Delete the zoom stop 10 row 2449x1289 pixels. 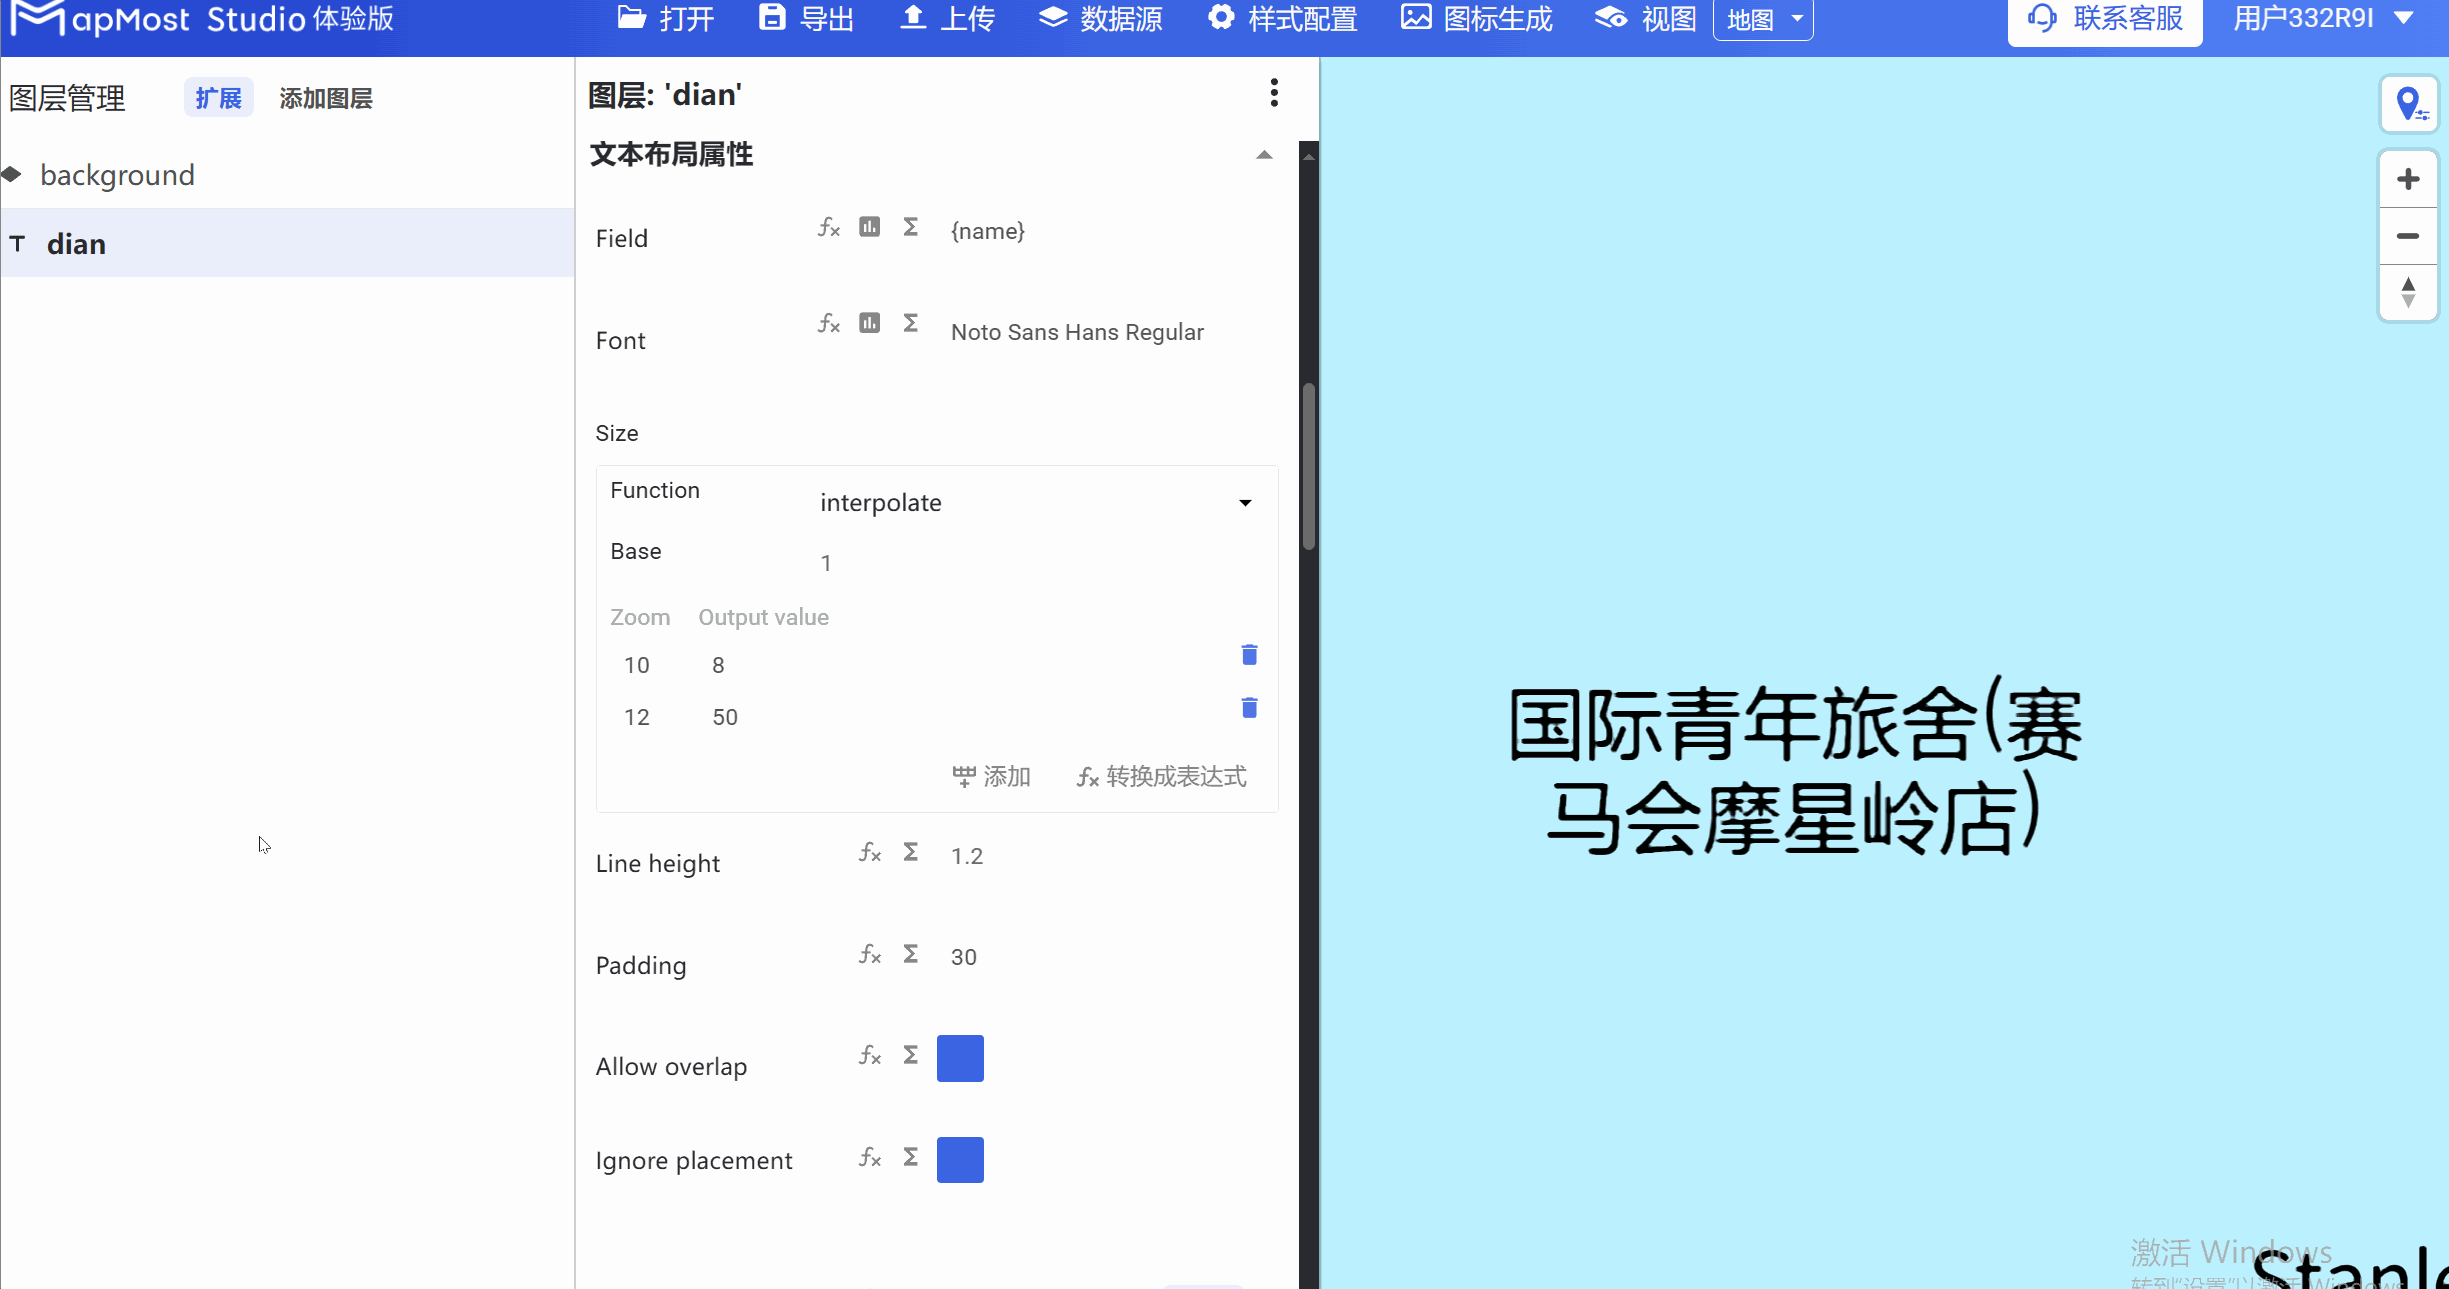coord(1248,656)
